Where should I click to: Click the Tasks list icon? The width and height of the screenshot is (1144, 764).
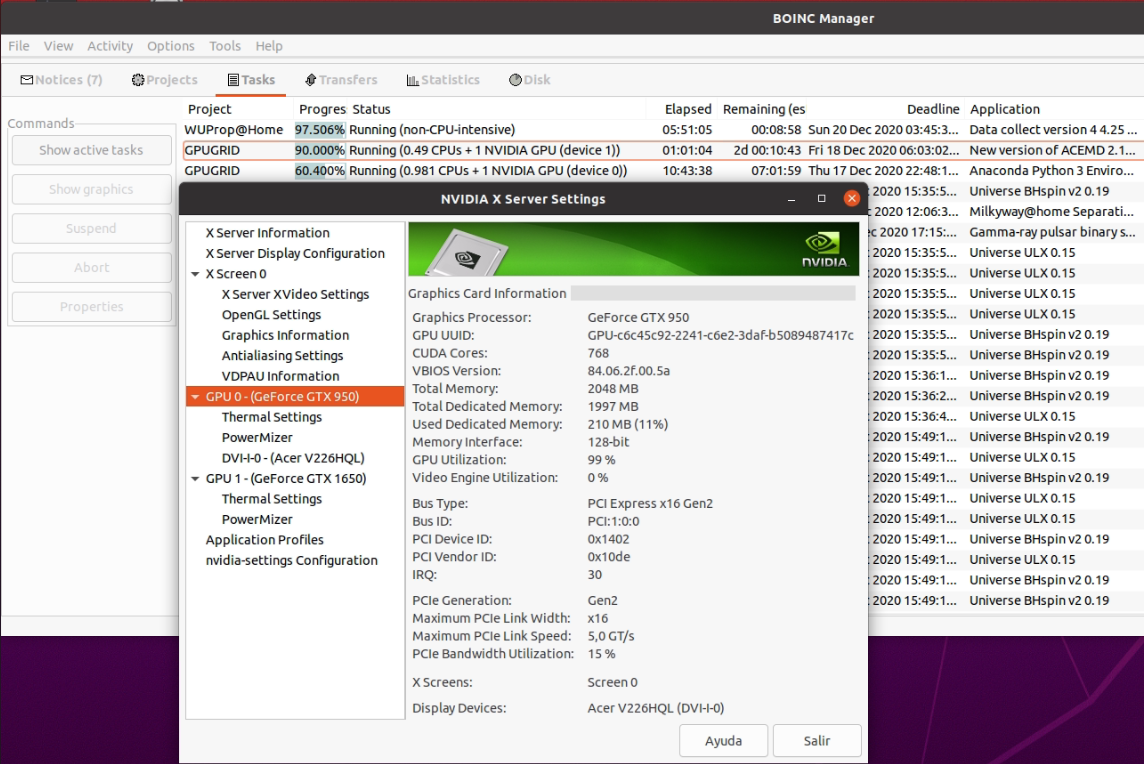[233, 80]
